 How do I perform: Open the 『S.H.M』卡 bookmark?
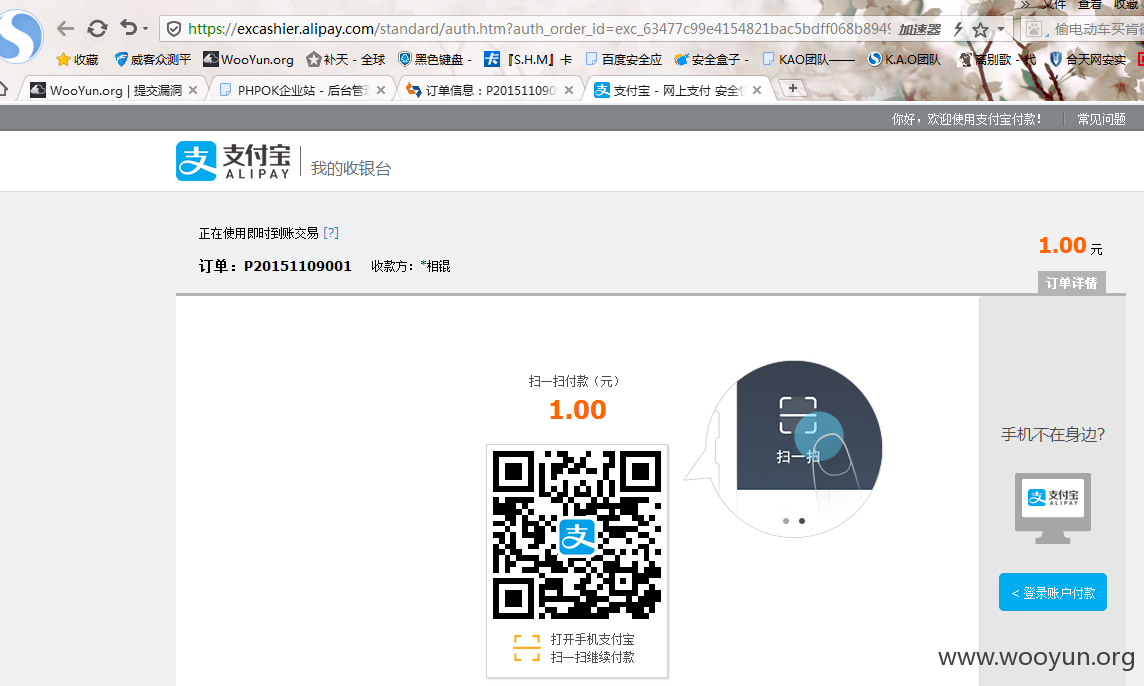coord(528,59)
